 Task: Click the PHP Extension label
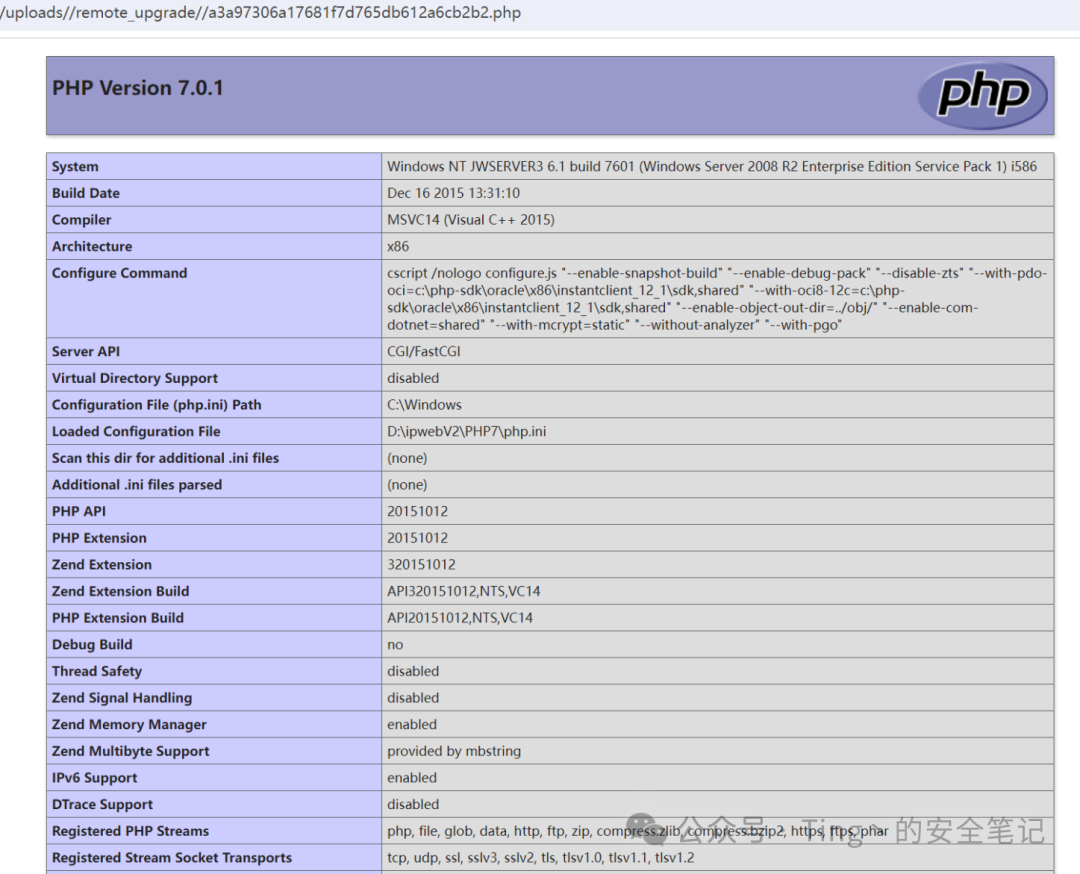[99, 538]
